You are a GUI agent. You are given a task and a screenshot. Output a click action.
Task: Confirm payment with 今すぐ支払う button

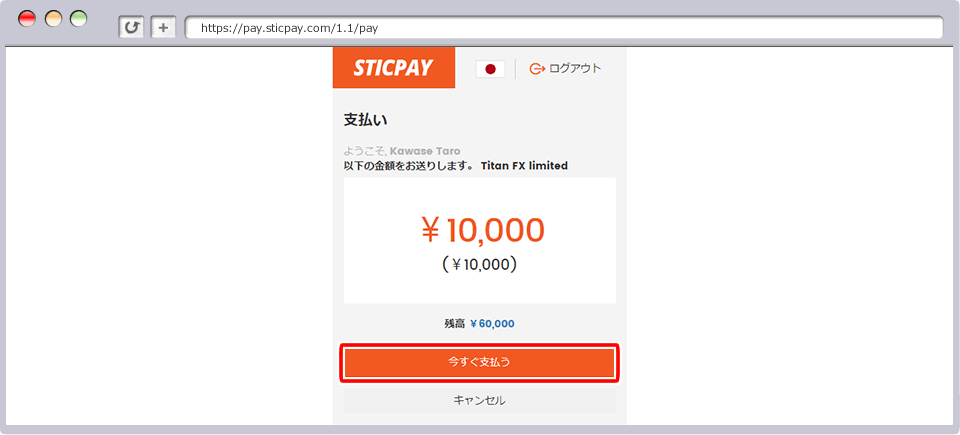coord(479,363)
